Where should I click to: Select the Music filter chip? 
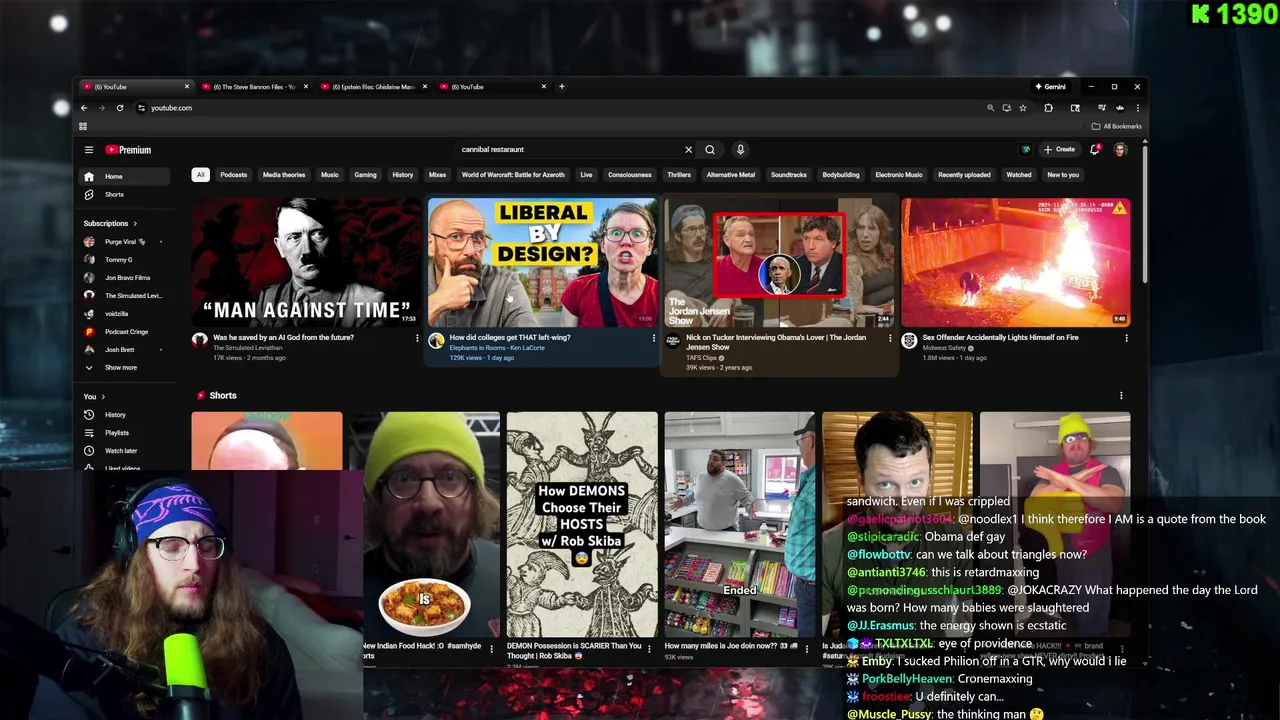pyautogui.click(x=329, y=175)
